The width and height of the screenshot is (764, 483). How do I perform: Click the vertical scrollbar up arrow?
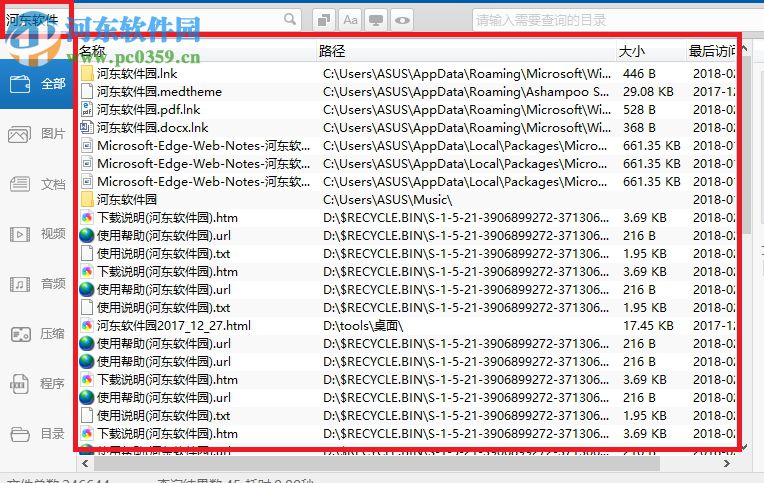pyautogui.click(x=745, y=47)
